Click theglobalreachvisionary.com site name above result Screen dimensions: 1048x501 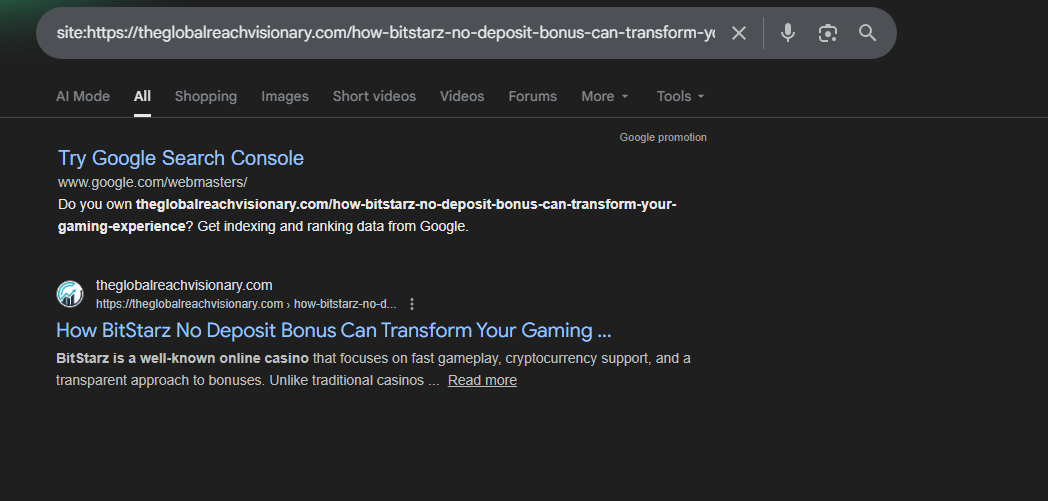[x=184, y=285]
